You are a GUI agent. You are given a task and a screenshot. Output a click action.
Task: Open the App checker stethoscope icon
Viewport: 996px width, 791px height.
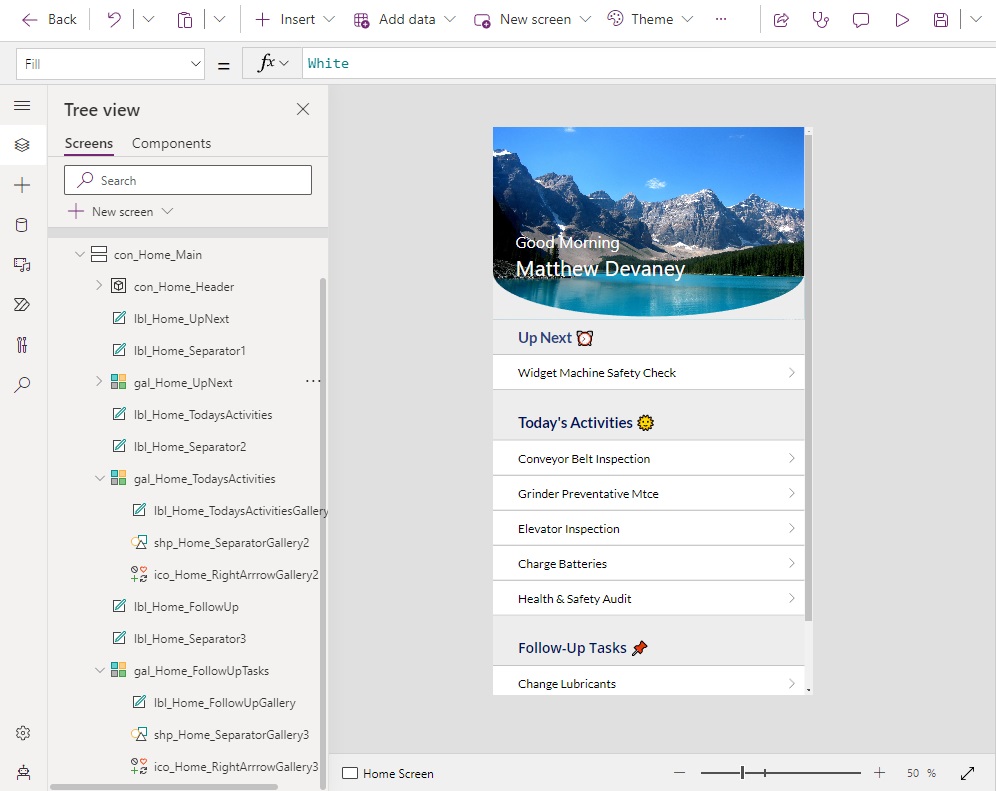click(x=821, y=20)
